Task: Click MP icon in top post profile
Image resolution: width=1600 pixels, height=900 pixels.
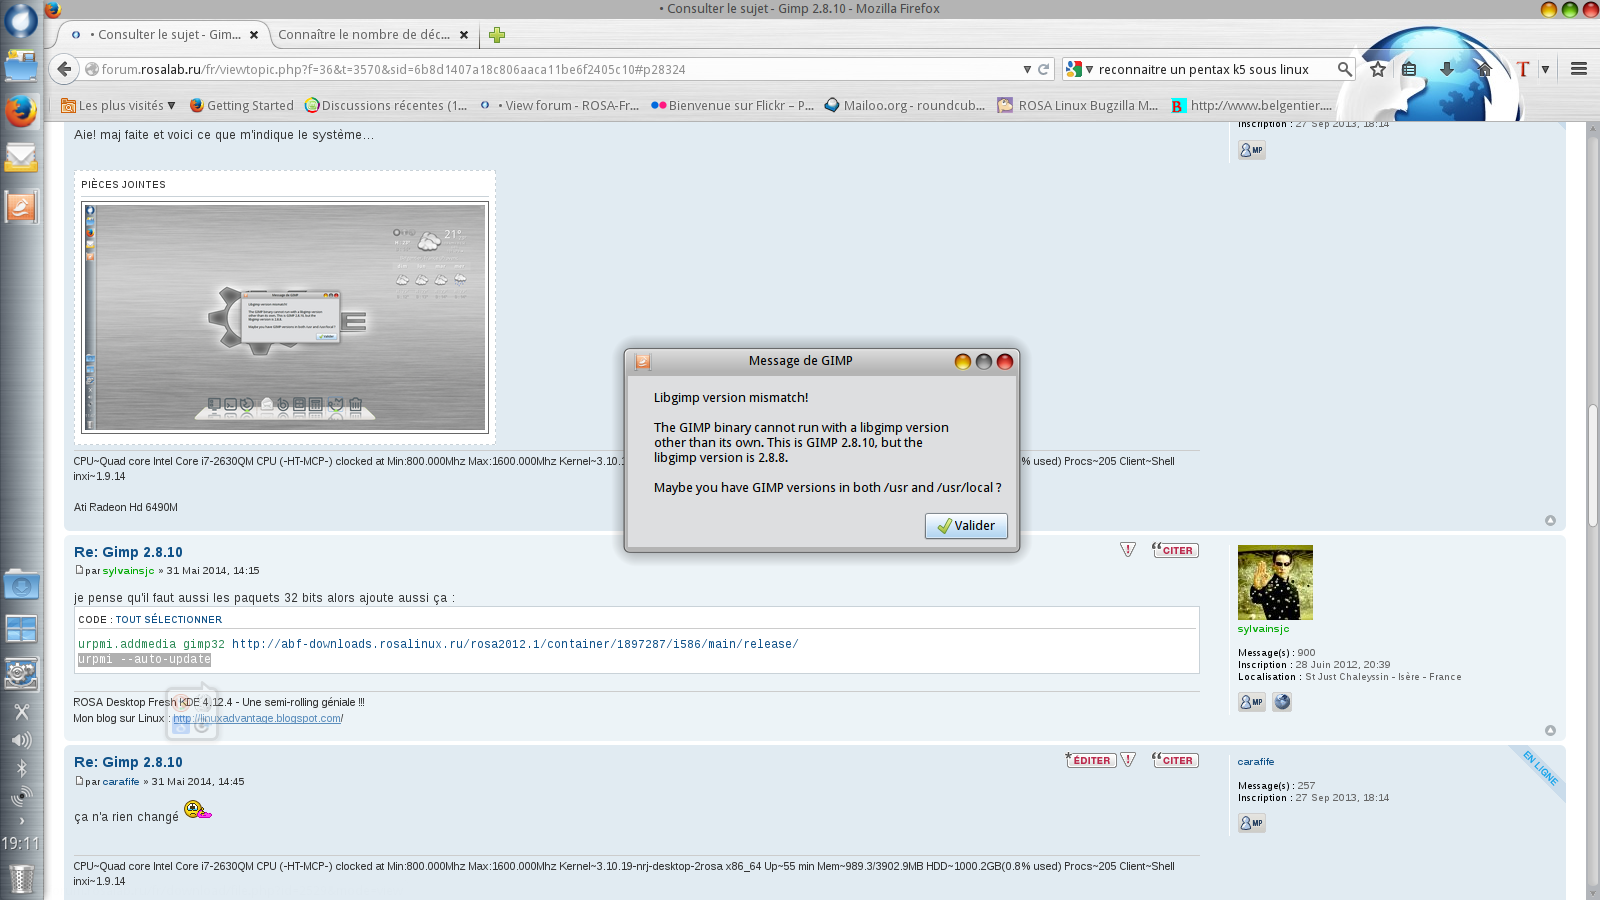Action: (1252, 150)
